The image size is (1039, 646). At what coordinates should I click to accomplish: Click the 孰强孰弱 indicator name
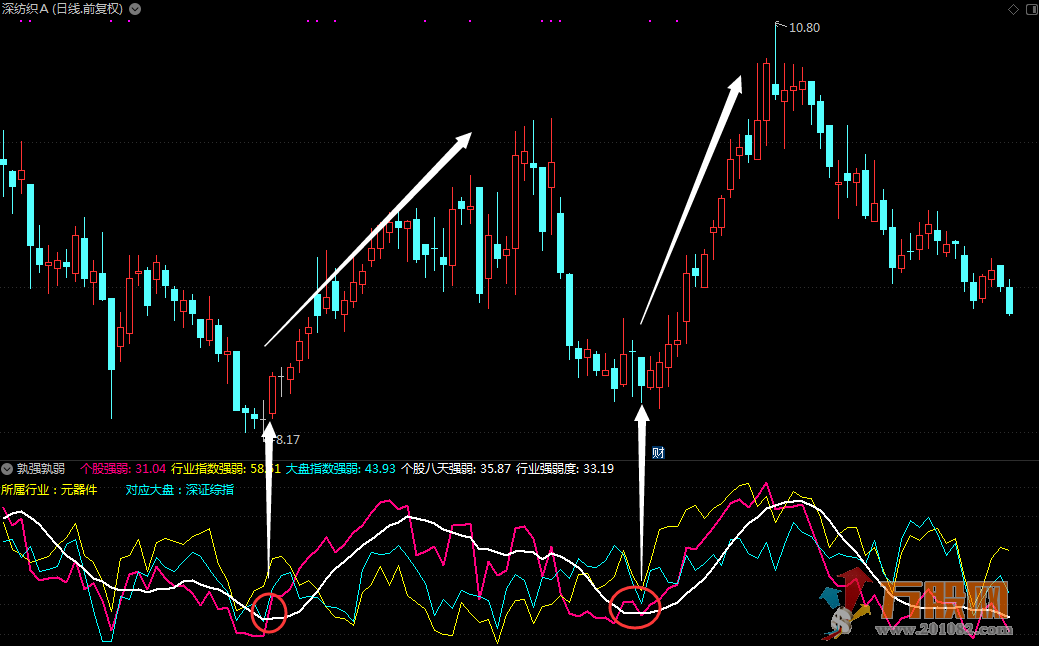[41, 468]
